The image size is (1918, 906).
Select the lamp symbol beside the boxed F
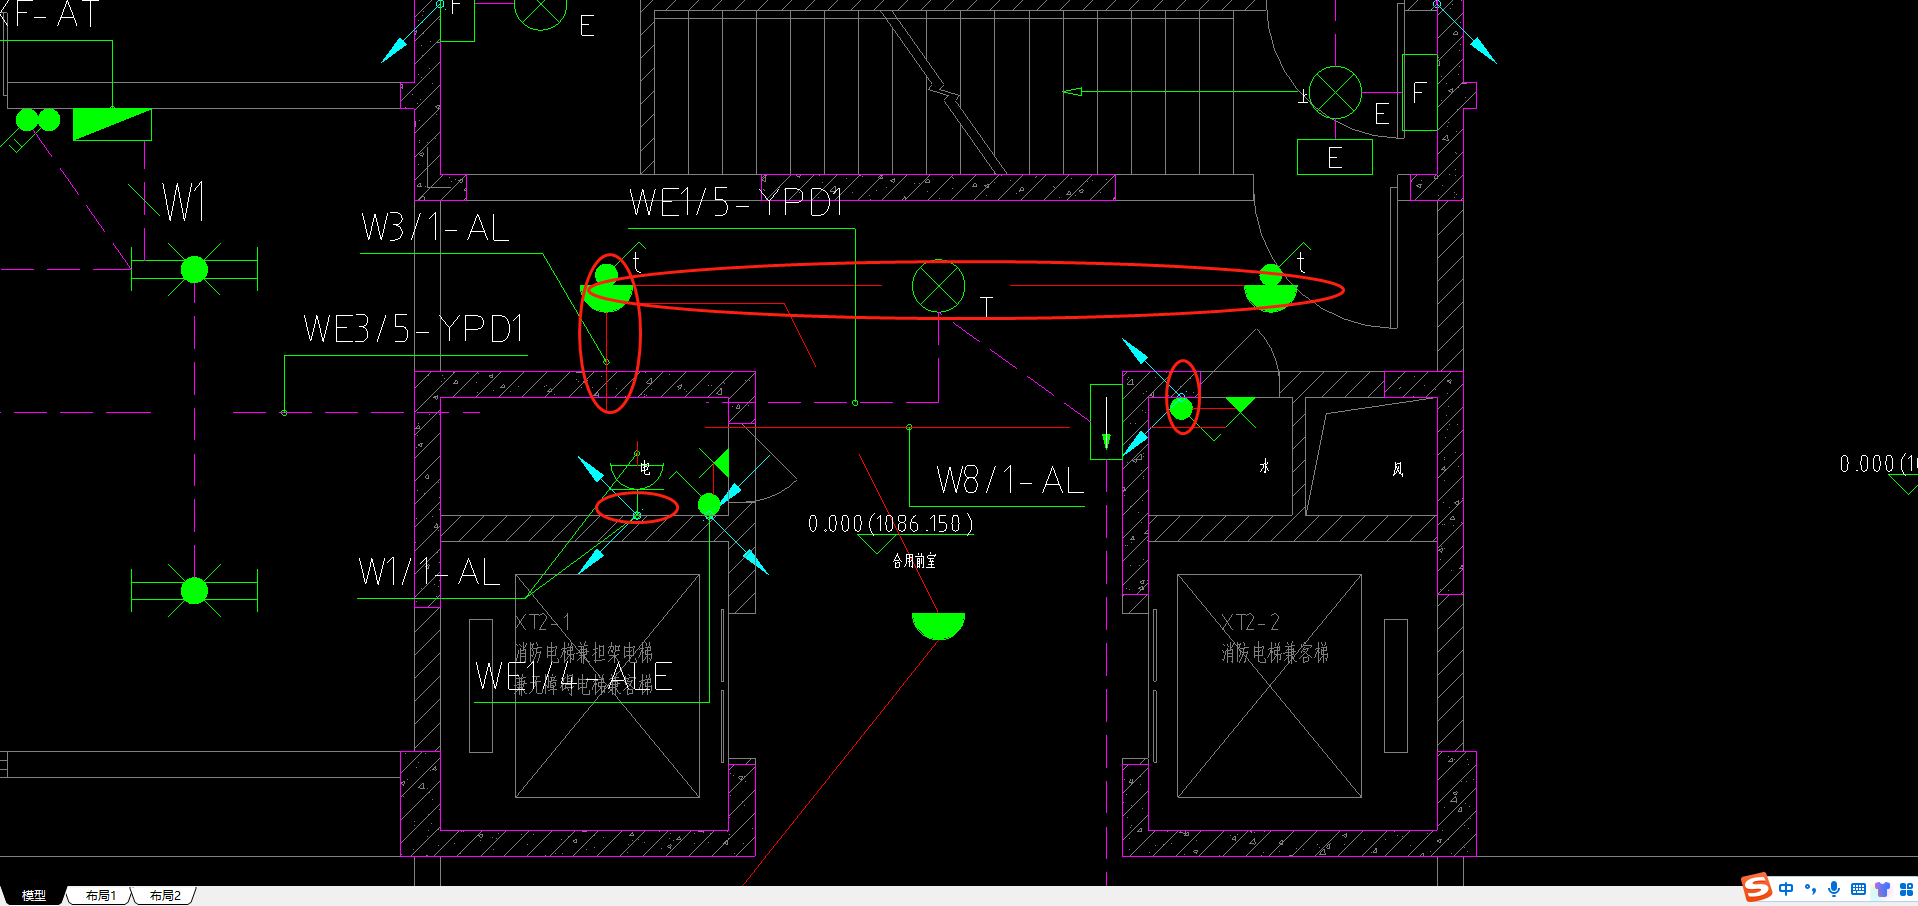(x=1335, y=93)
